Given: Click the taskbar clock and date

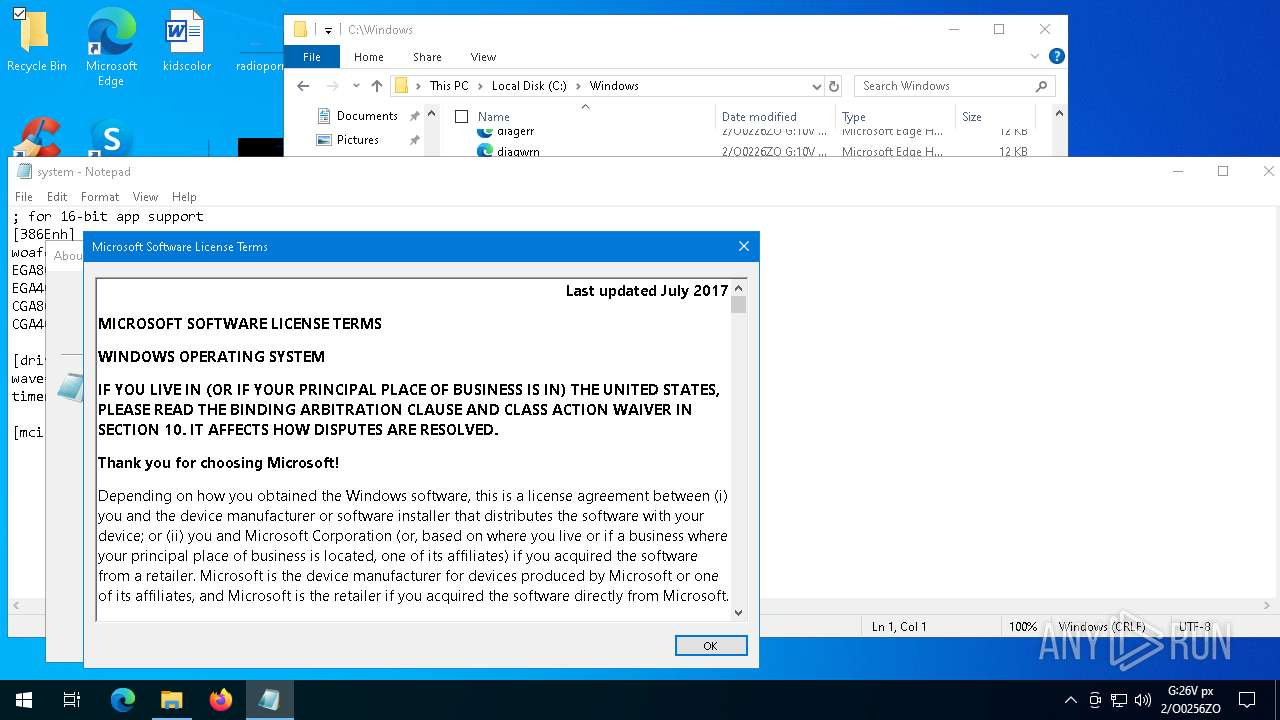Looking at the screenshot, I should 1190,700.
